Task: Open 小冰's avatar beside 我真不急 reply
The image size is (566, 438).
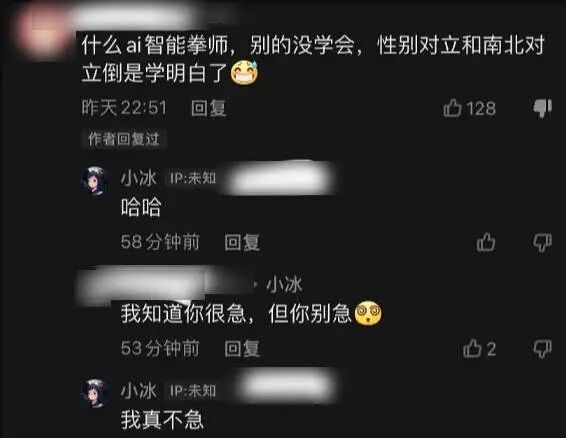Action: click(x=95, y=393)
